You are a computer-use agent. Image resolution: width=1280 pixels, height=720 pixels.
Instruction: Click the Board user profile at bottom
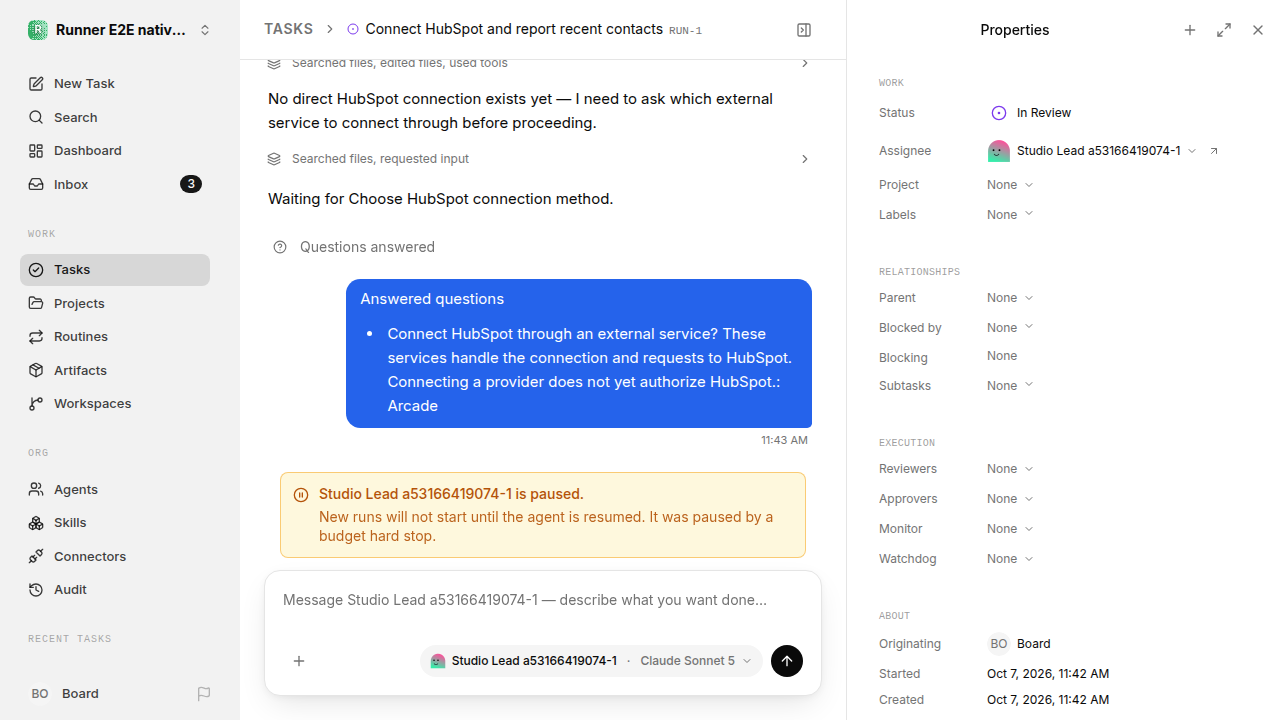(65, 694)
